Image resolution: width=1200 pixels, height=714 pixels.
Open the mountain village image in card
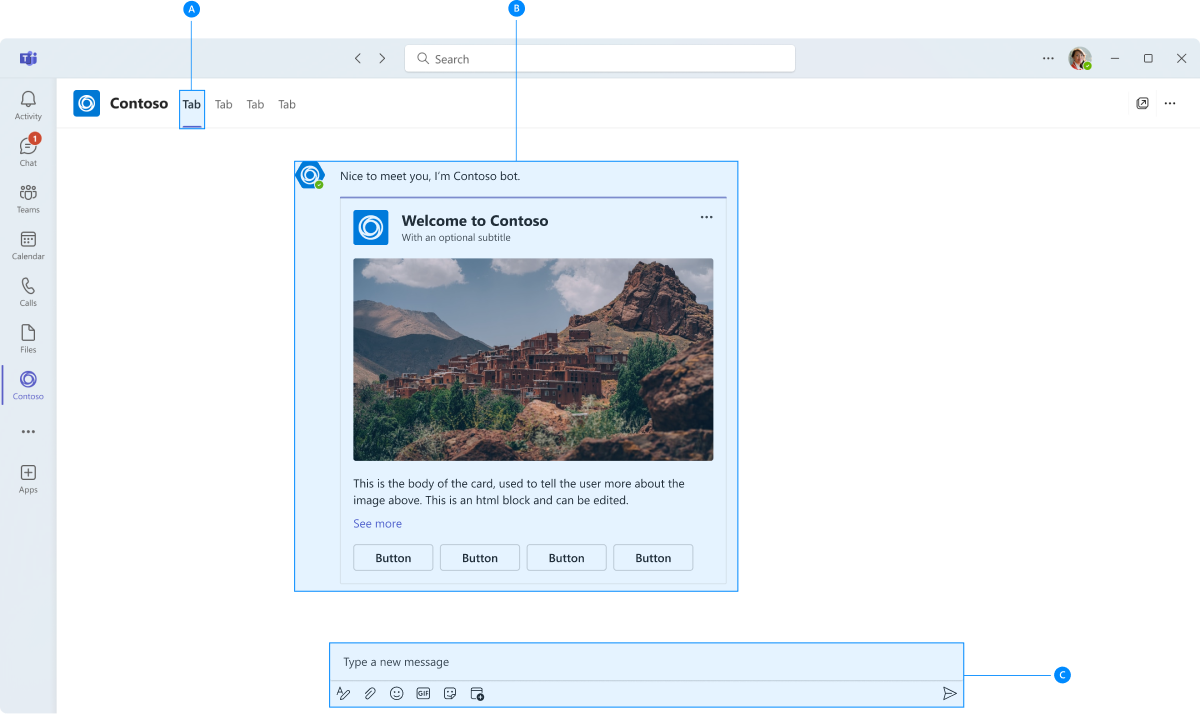(533, 360)
